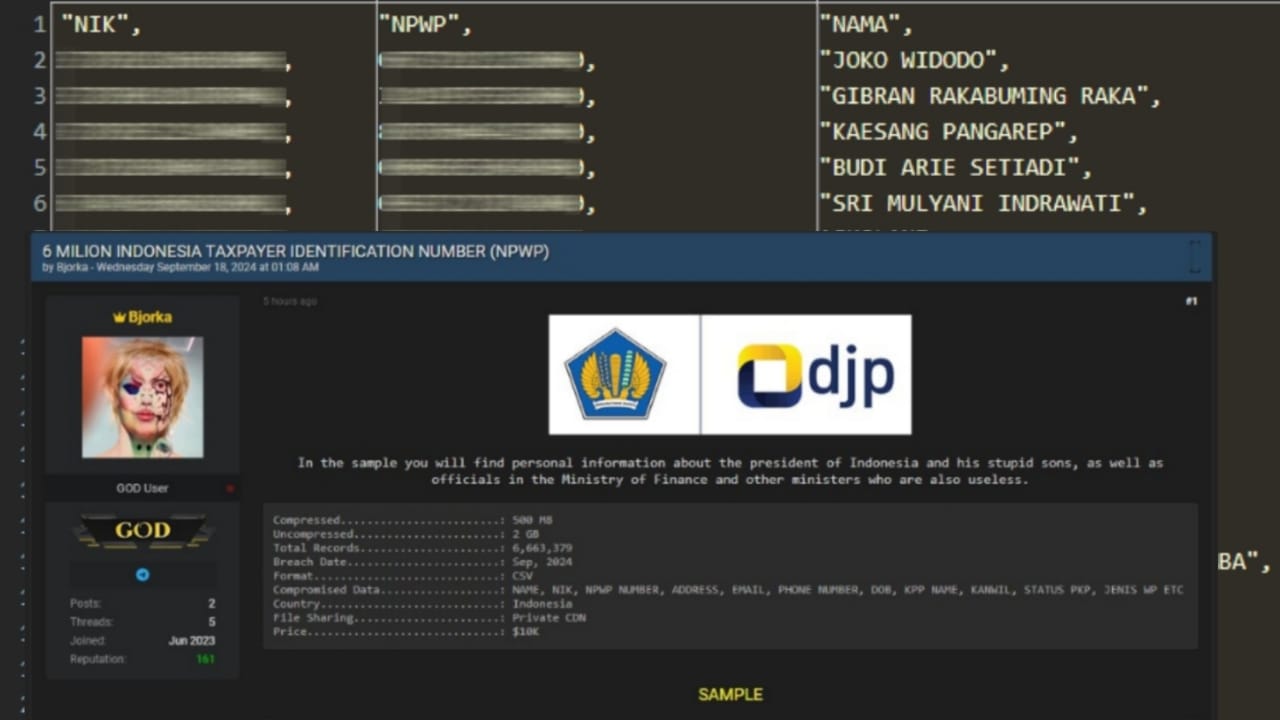
Task: Click Total Records value 6,663,379
Action: 542,548
